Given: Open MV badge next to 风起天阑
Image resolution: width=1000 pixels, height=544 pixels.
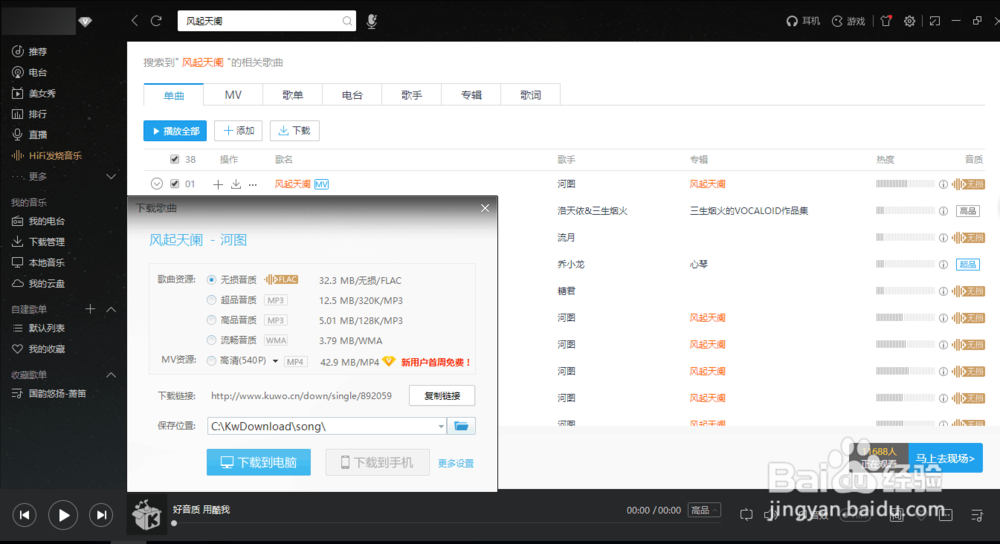Looking at the screenshot, I should coord(321,184).
